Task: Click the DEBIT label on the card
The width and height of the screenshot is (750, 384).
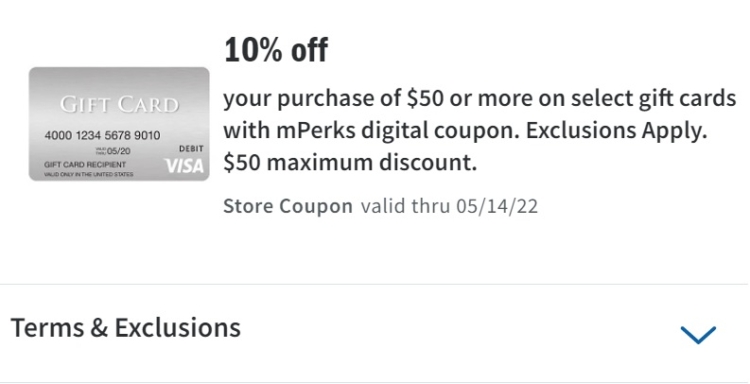Action: 191,149
